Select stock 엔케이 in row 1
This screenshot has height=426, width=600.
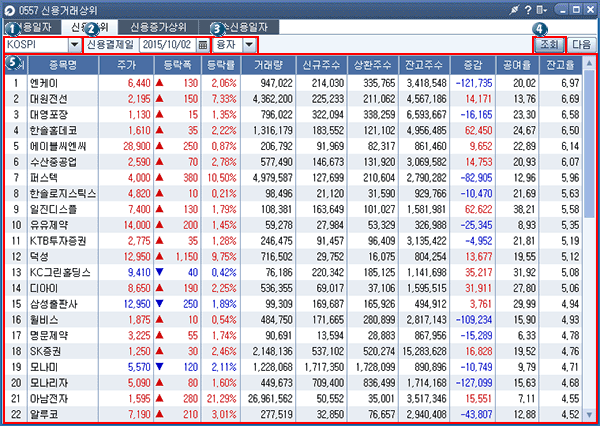pyautogui.click(x=44, y=83)
